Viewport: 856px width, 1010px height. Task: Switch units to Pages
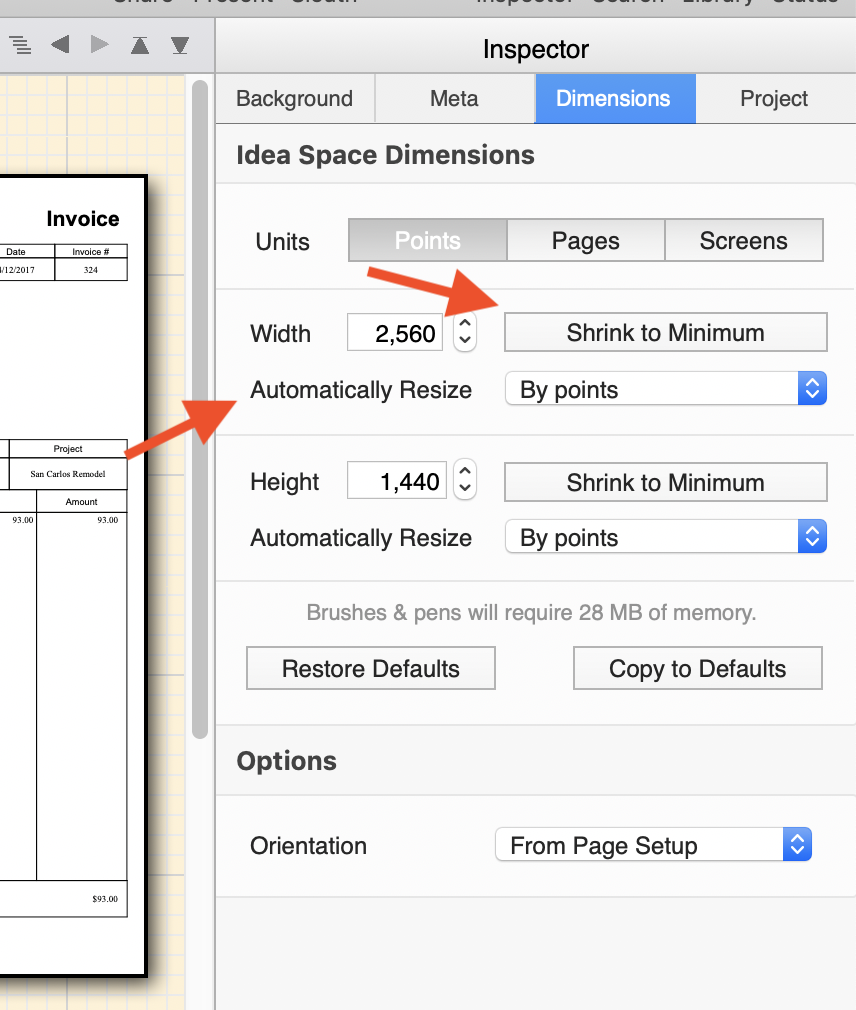pyautogui.click(x=585, y=241)
